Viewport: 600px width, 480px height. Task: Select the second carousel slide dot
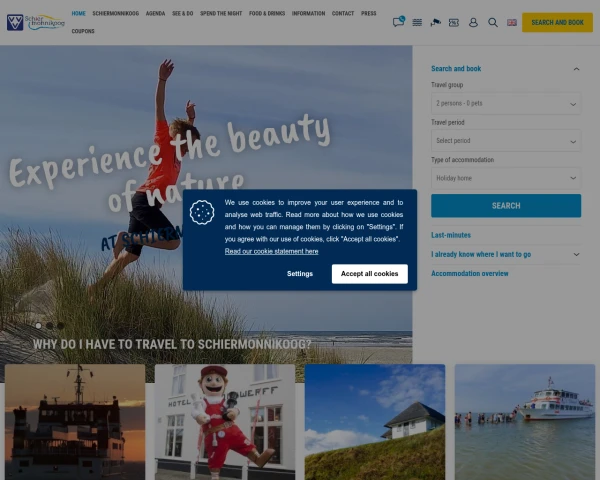pyautogui.click(x=49, y=325)
